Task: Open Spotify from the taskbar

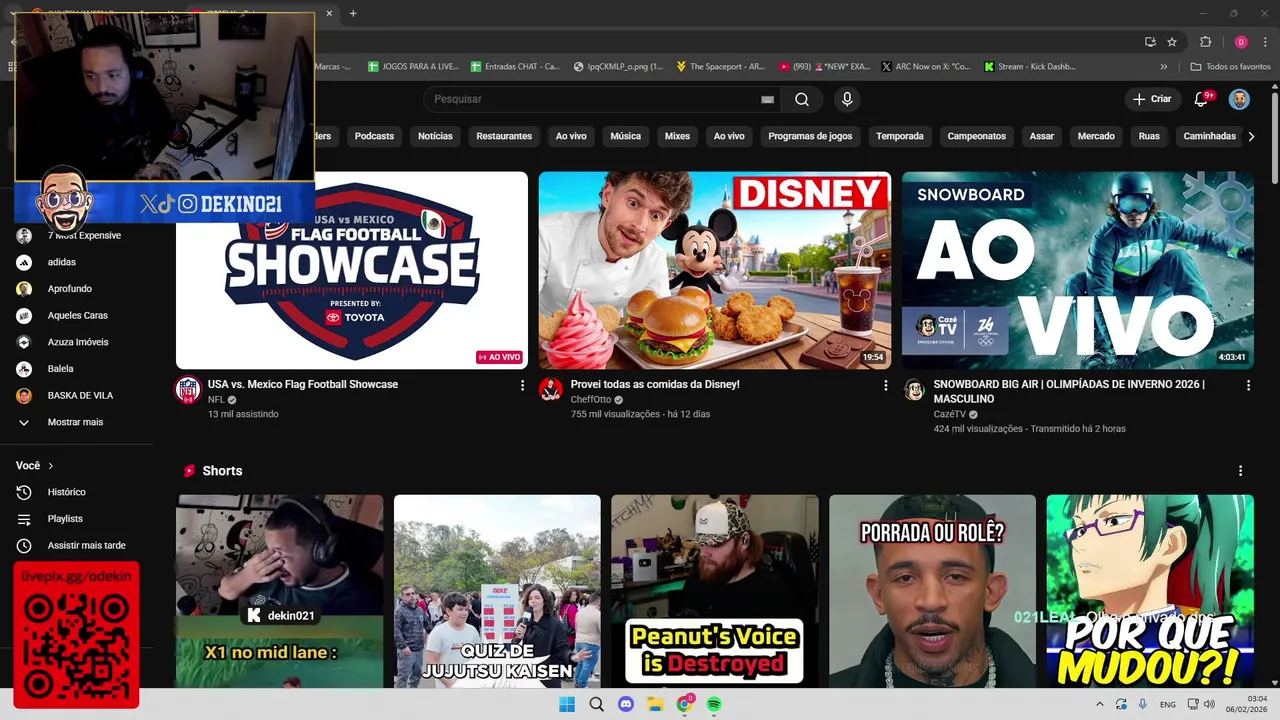Action: (x=714, y=704)
